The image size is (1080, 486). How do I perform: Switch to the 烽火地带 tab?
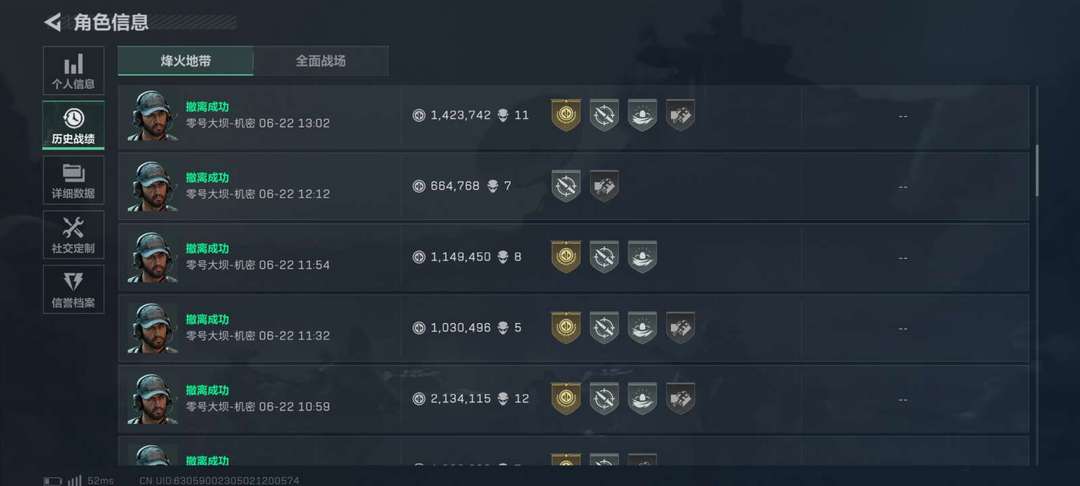186,61
